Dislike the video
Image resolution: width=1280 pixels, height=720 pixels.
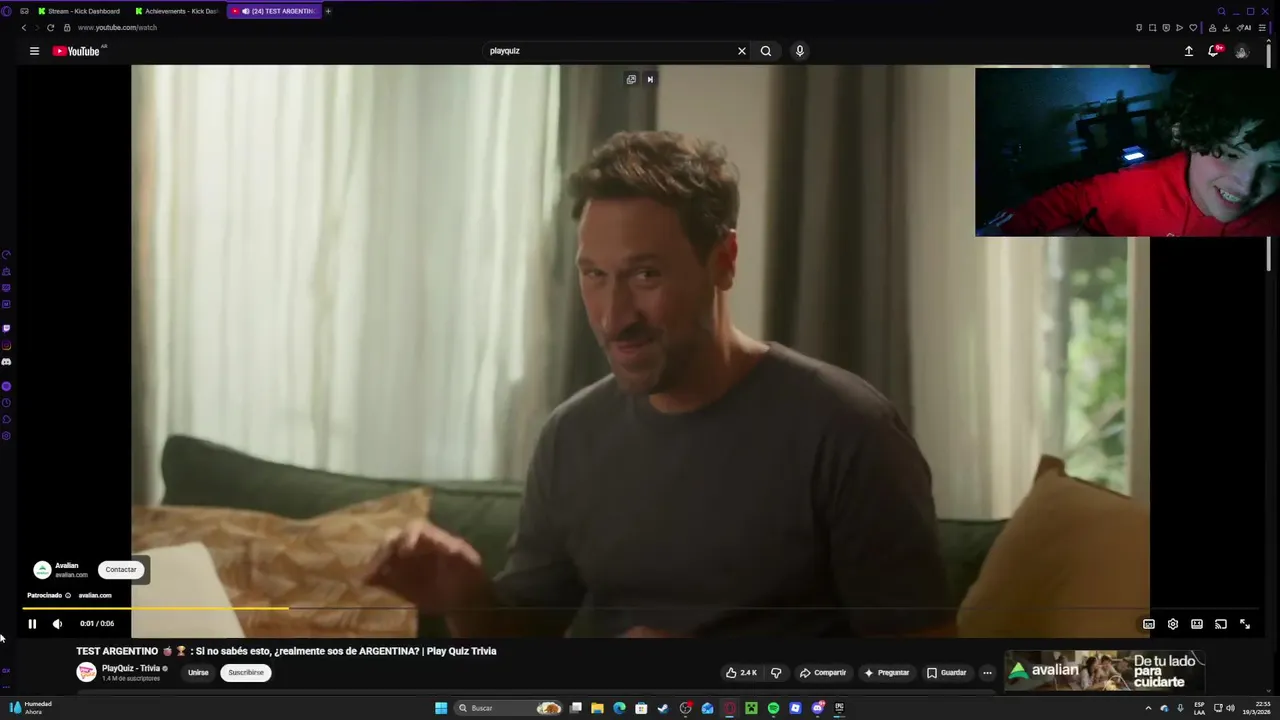point(776,673)
